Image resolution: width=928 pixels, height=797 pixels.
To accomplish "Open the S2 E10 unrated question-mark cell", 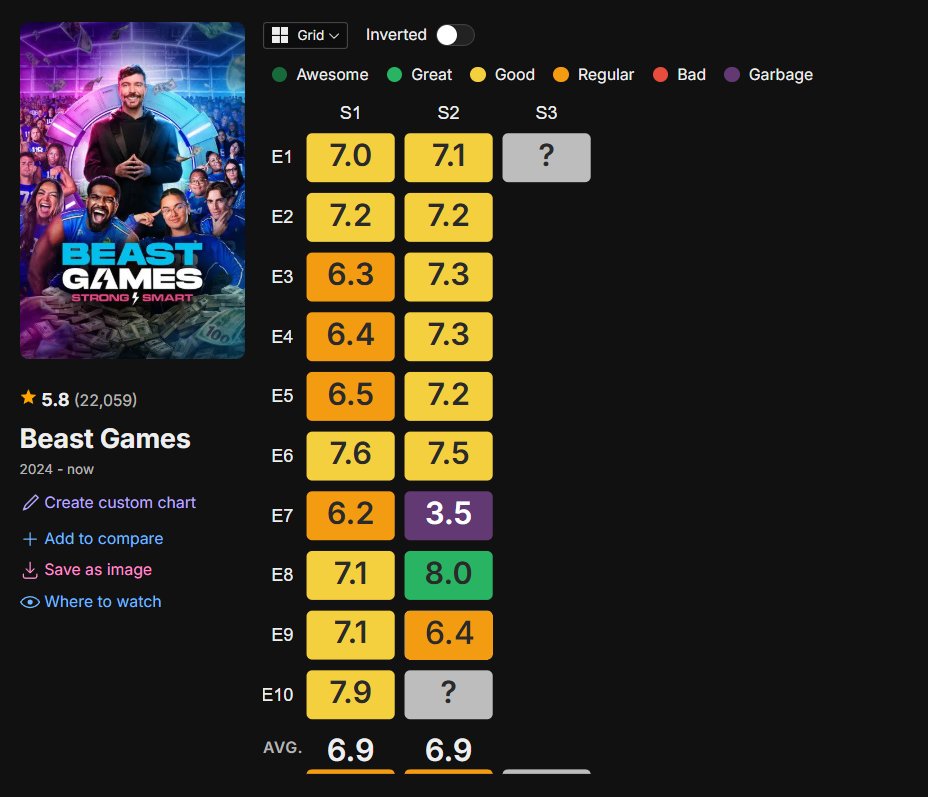I will (448, 695).
